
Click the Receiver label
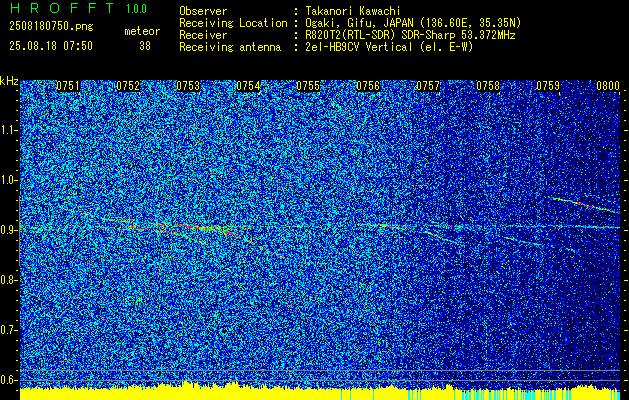(x=203, y=35)
